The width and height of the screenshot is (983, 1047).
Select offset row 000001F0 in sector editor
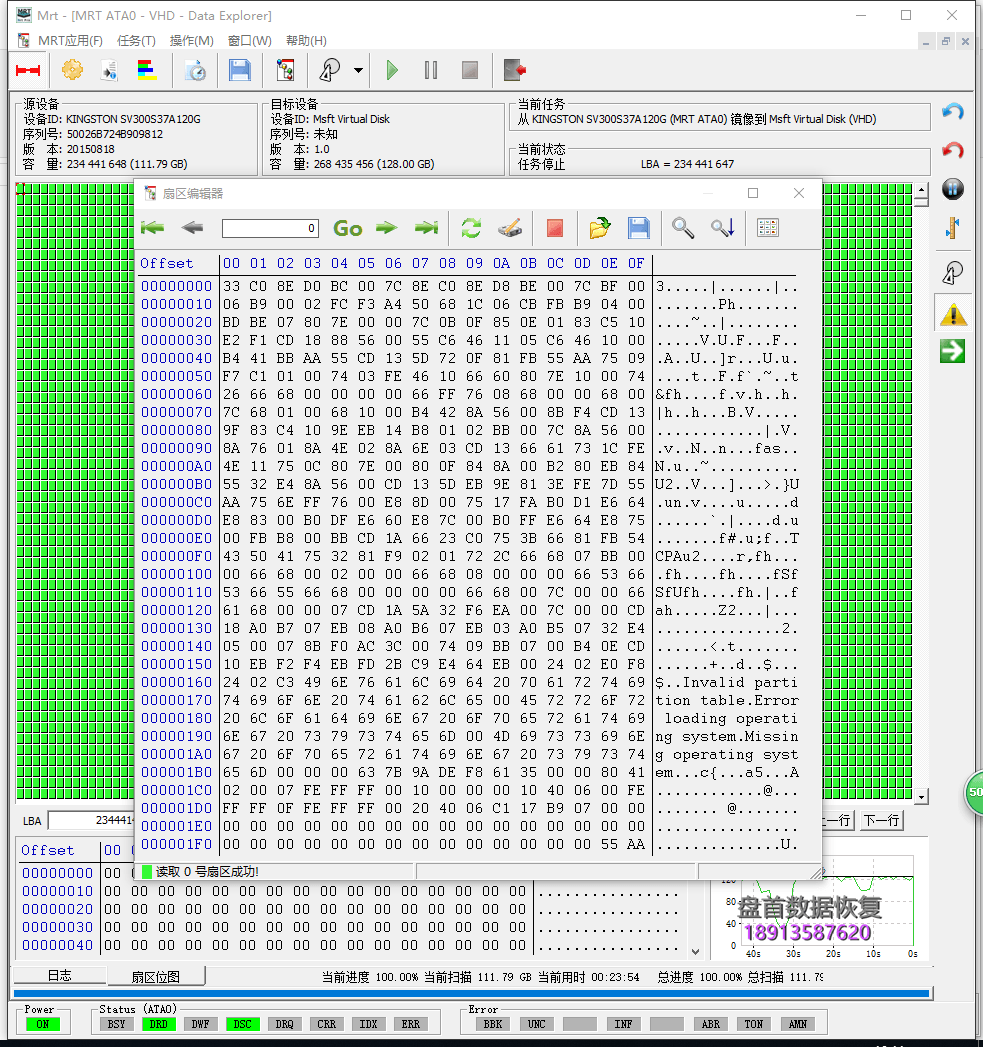click(x=176, y=845)
